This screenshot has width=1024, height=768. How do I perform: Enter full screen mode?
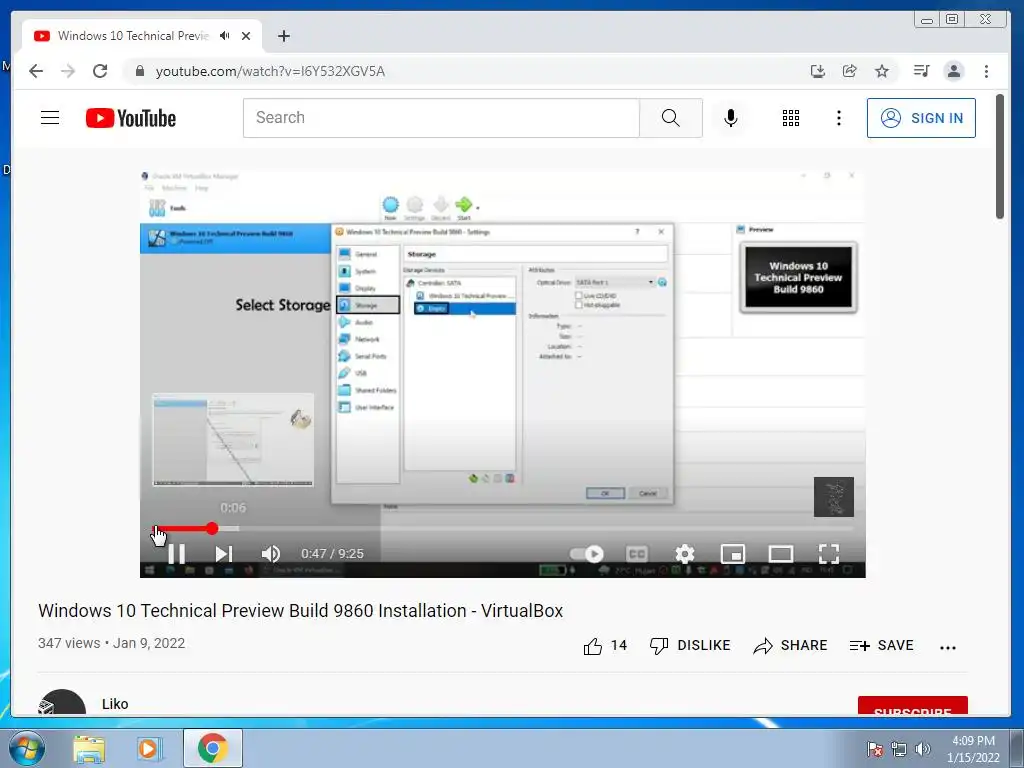click(829, 554)
